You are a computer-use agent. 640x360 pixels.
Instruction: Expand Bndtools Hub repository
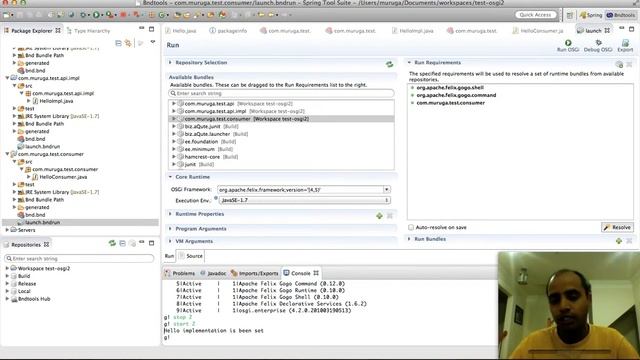7,299
